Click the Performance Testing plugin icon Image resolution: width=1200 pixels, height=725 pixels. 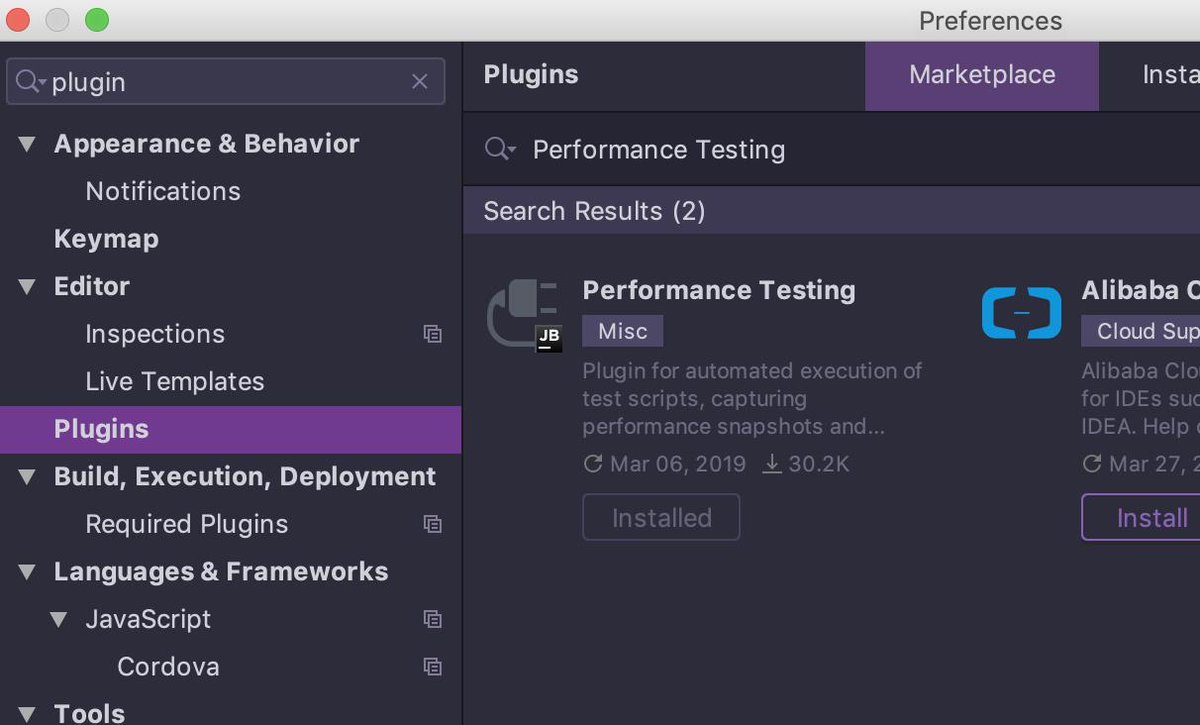[524, 316]
